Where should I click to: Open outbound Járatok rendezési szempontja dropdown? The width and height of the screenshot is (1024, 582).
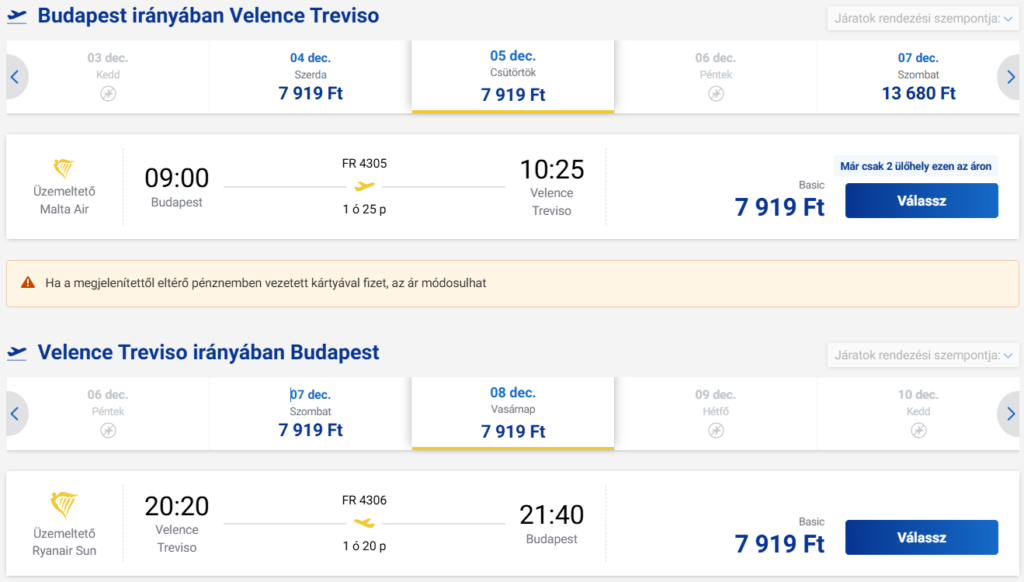point(923,18)
